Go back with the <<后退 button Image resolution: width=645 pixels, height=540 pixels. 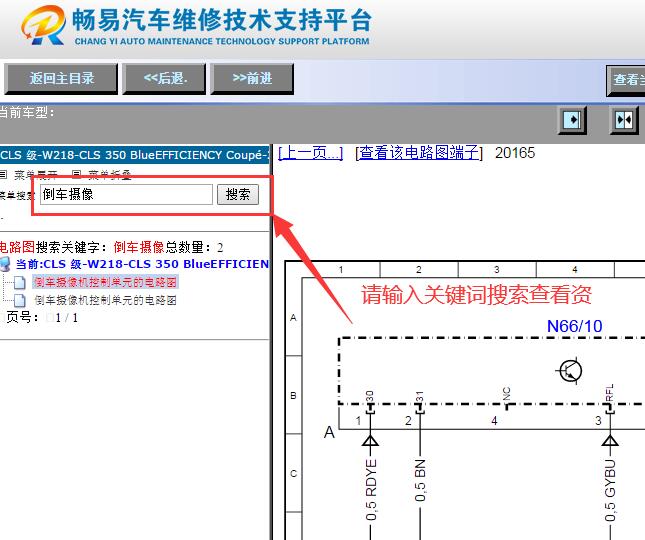(164, 79)
